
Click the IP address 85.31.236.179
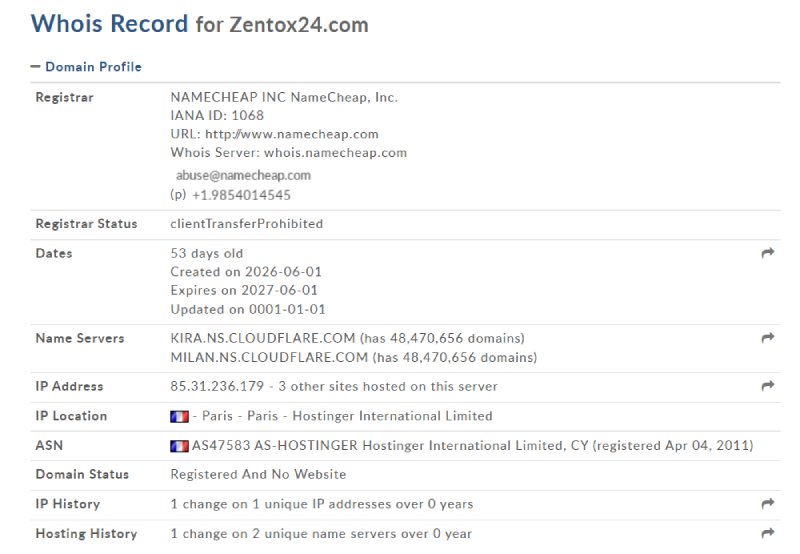pyautogui.click(x=217, y=386)
